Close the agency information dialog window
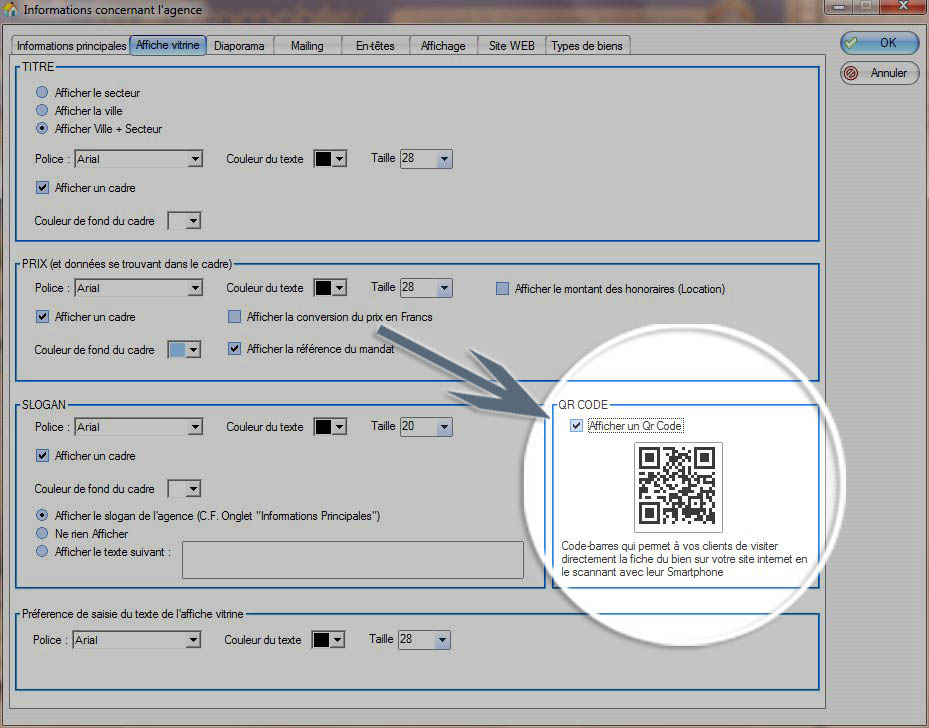Viewport: 929px width, 728px height. (903, 7)
